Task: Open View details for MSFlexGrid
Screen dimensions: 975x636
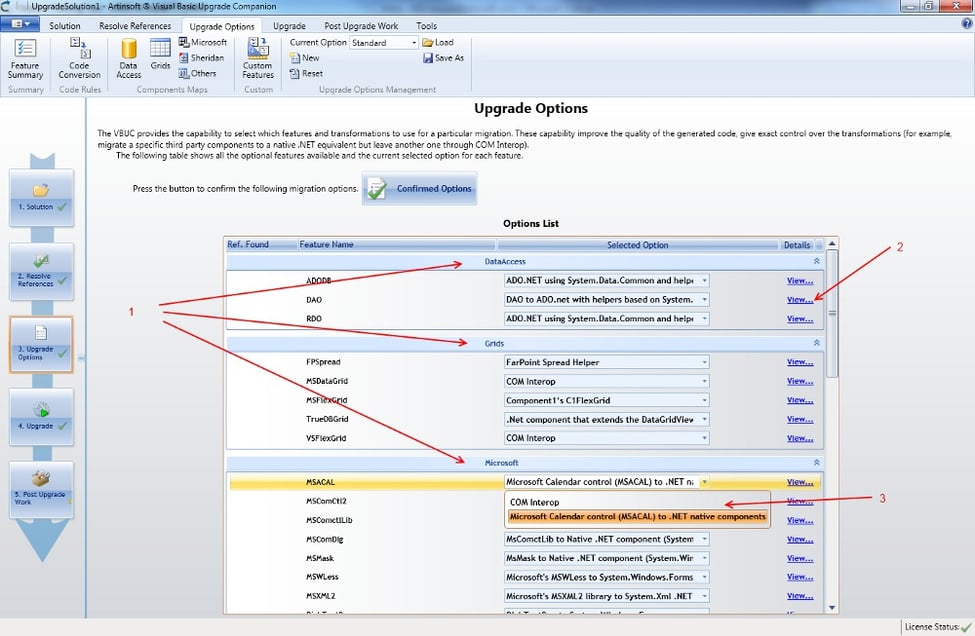Action: tap(800, 400)
